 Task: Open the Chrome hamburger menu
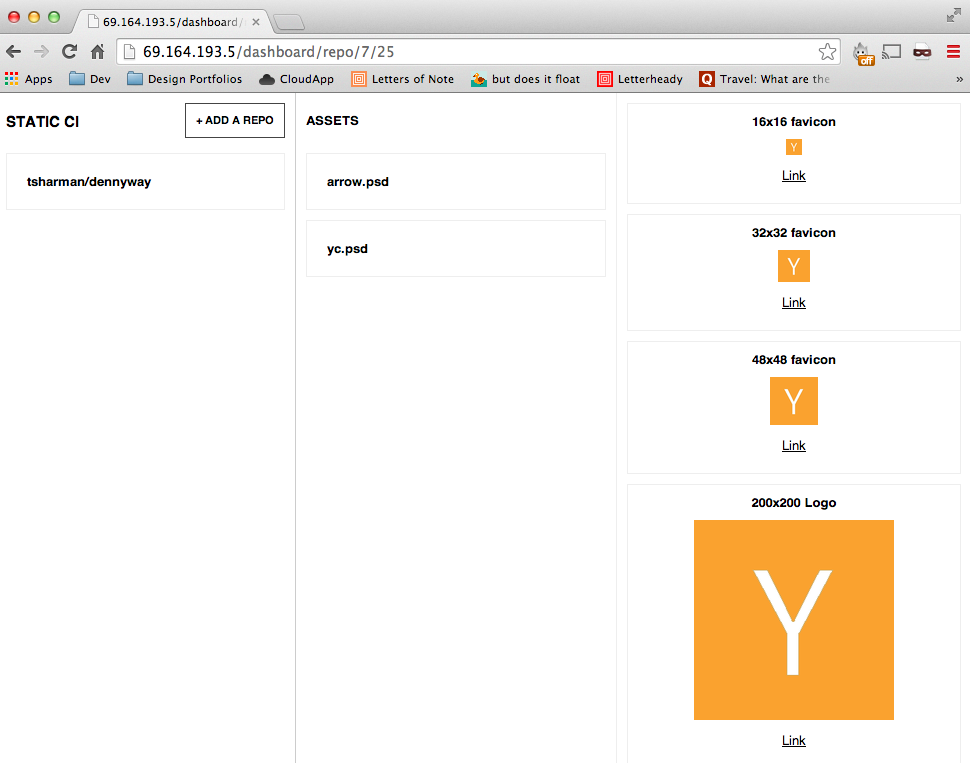coord(953,52)
